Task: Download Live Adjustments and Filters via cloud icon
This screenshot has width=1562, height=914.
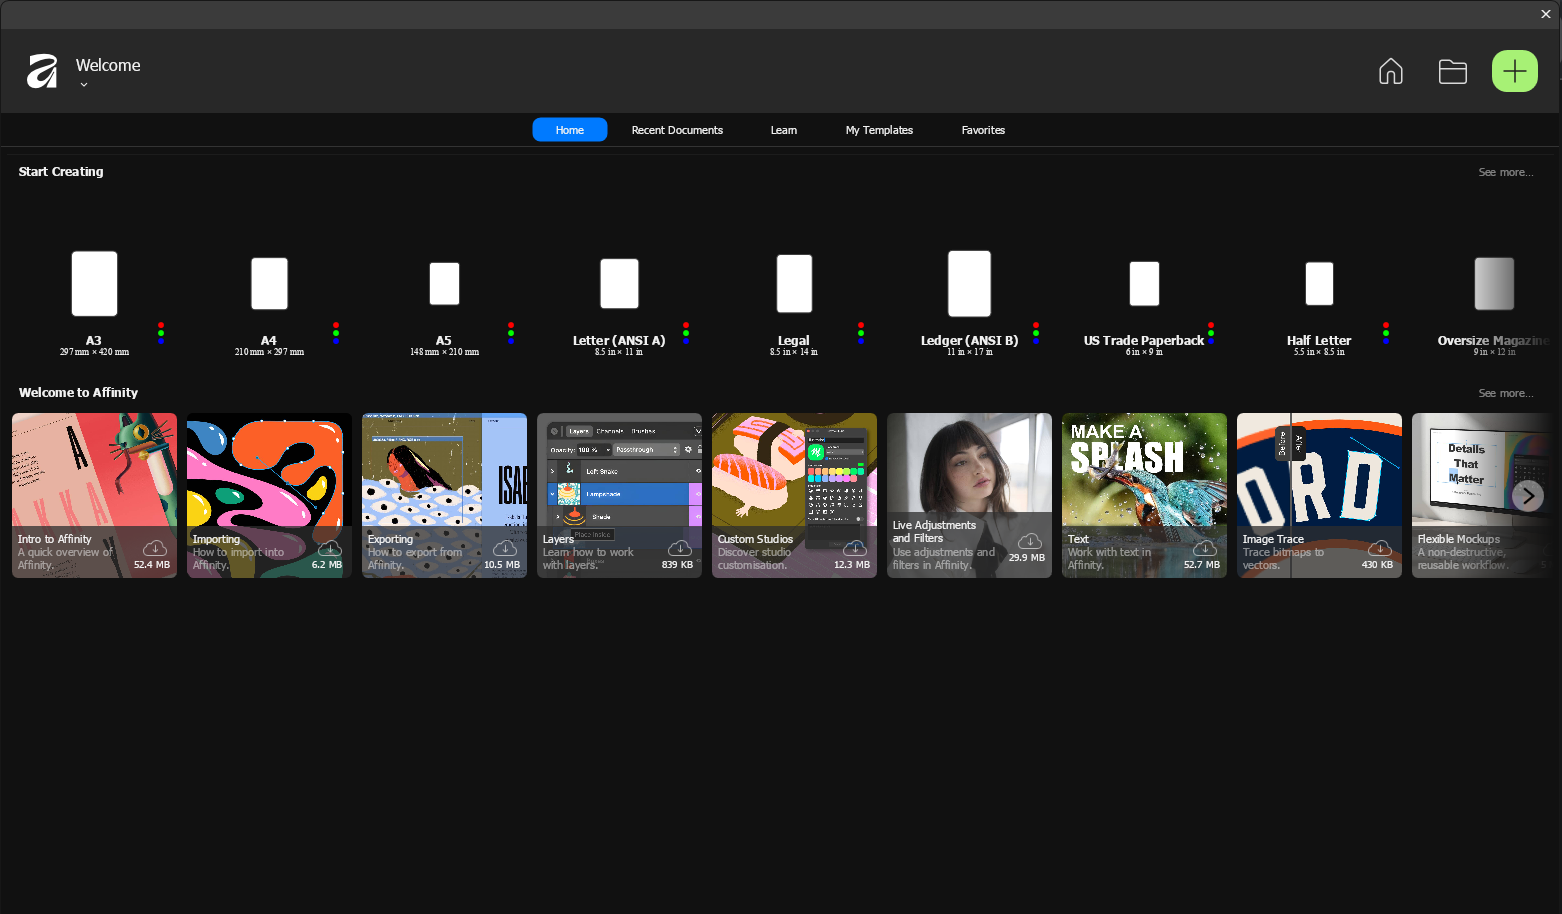Action: click(x=1030, y=541)
